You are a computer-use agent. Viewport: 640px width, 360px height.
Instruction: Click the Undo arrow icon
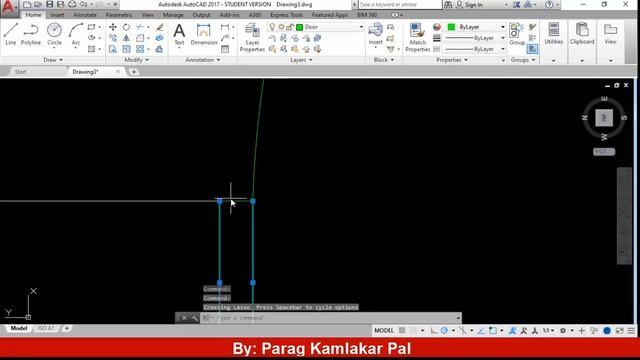coord(83,4)
